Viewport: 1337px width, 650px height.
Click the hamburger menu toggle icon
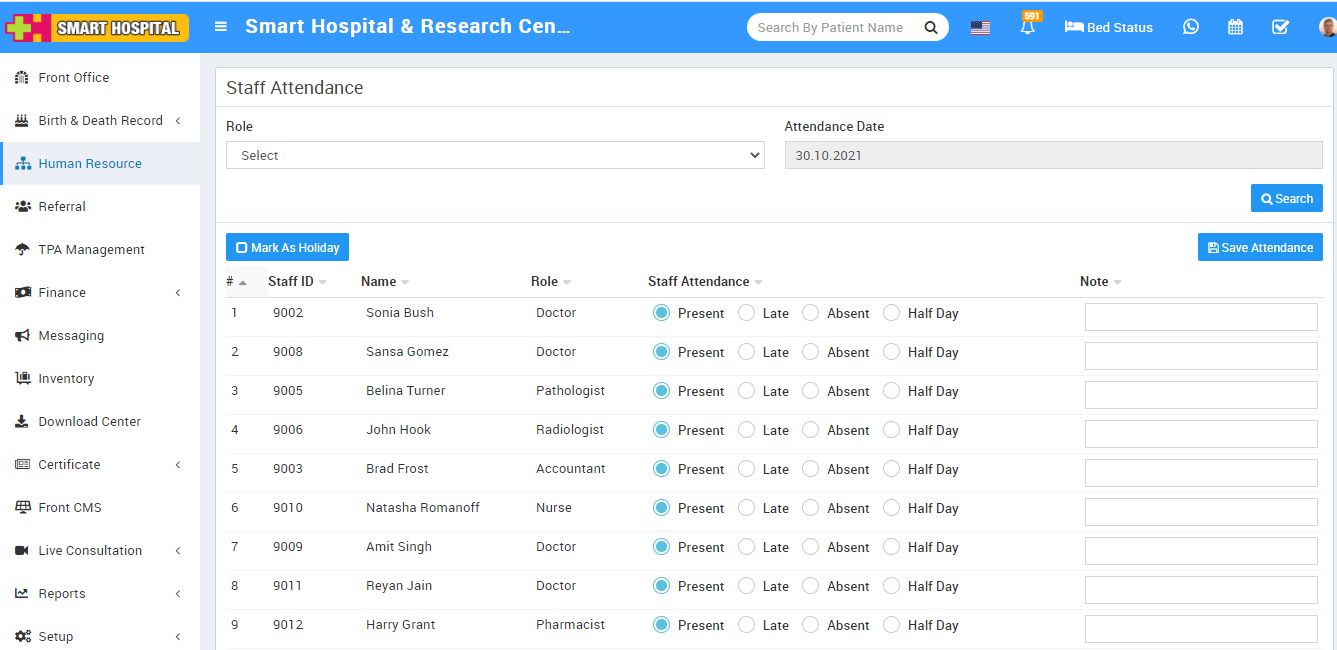pyautogui.click(x=221, y=27)
